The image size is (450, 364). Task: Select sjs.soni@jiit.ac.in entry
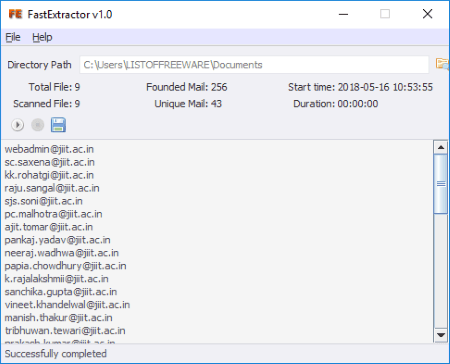pos(43,201)
